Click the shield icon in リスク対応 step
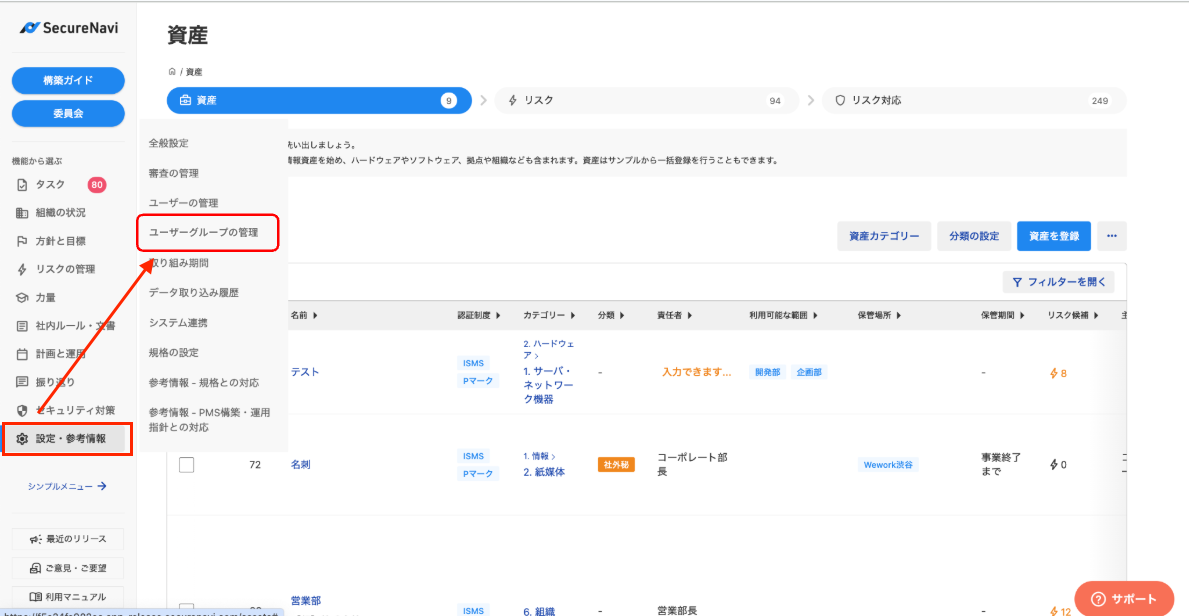The height and width of the screenshot is (616, 1189). tap(840, 100)
